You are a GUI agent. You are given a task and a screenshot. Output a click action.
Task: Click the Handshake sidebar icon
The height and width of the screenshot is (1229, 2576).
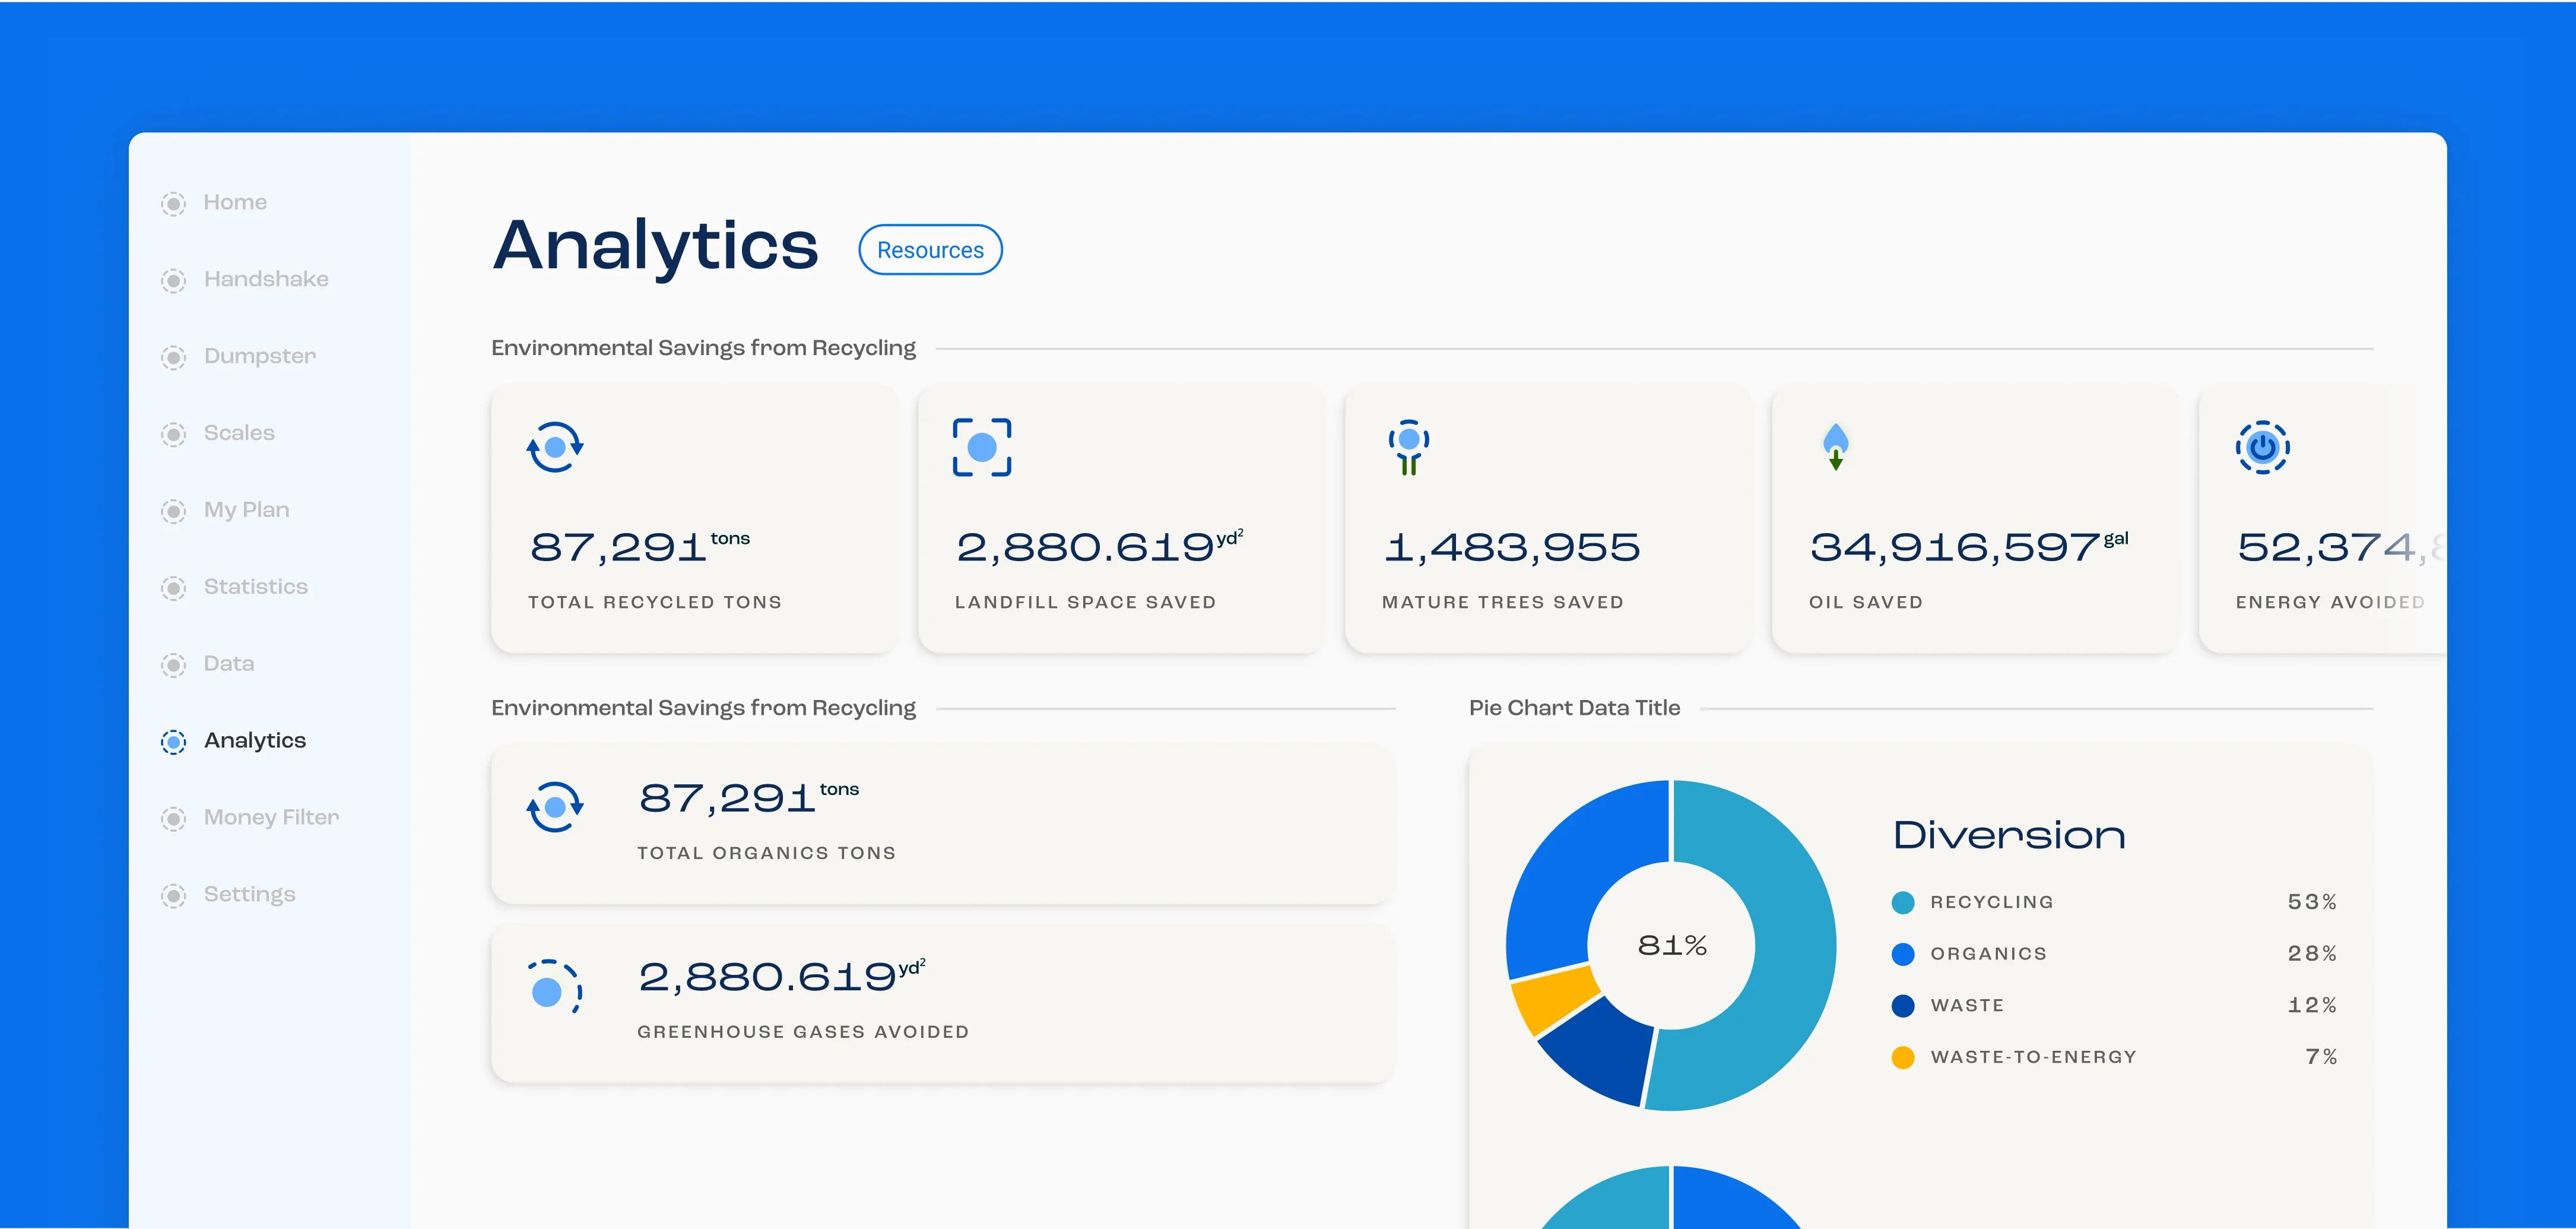pyautogui.click(x=173, y=280)
